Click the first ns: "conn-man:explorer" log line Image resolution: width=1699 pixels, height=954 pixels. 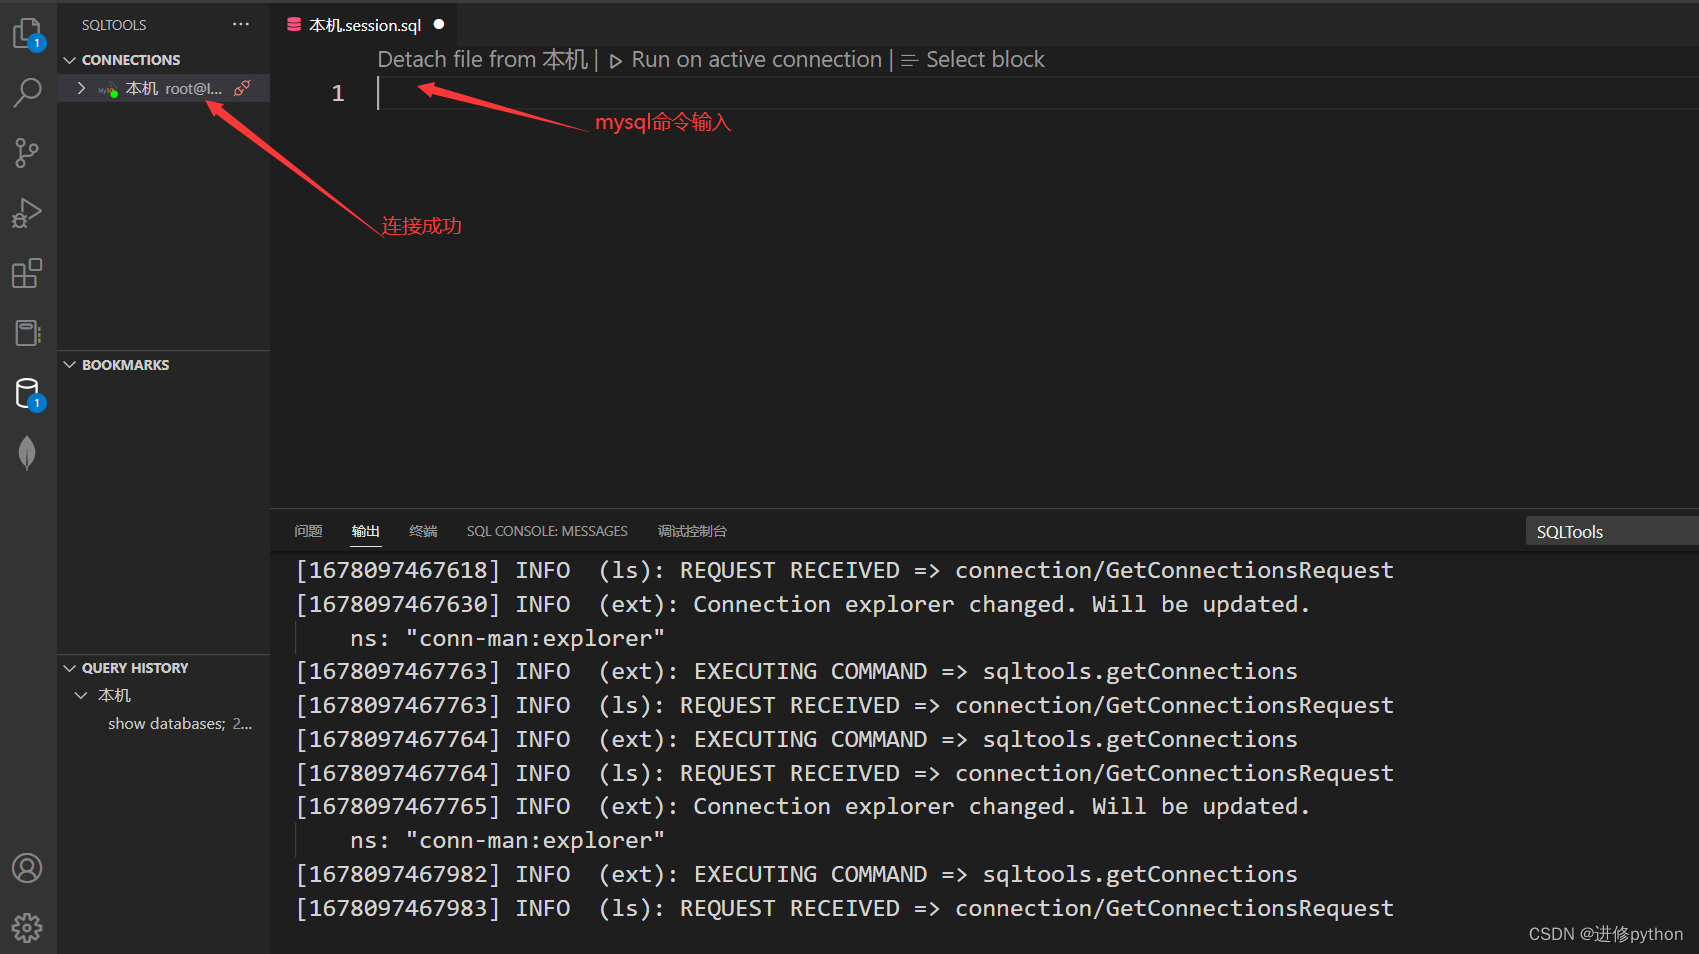(507, 638)
